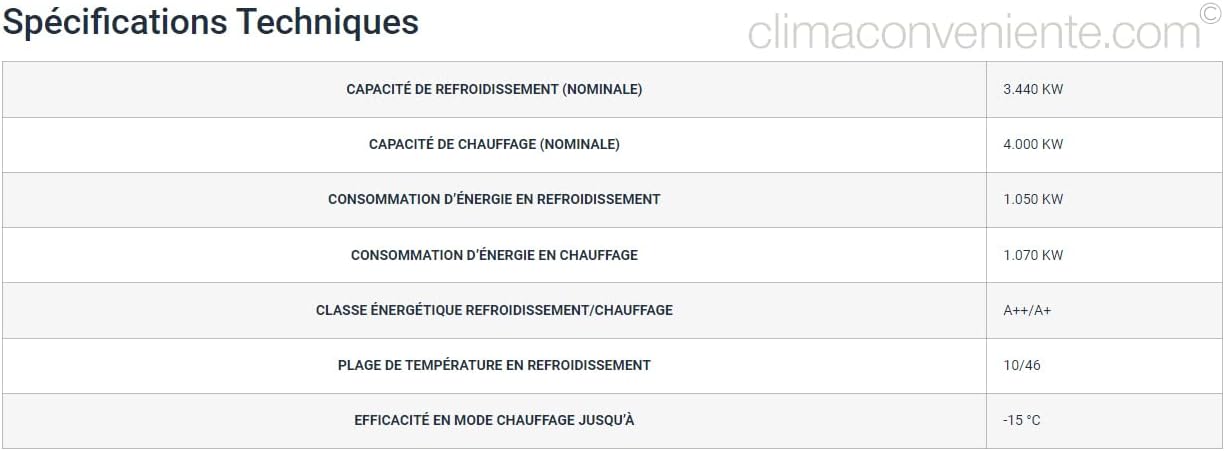Select Classe énergétique refroidissement/chauffage label

494,310
